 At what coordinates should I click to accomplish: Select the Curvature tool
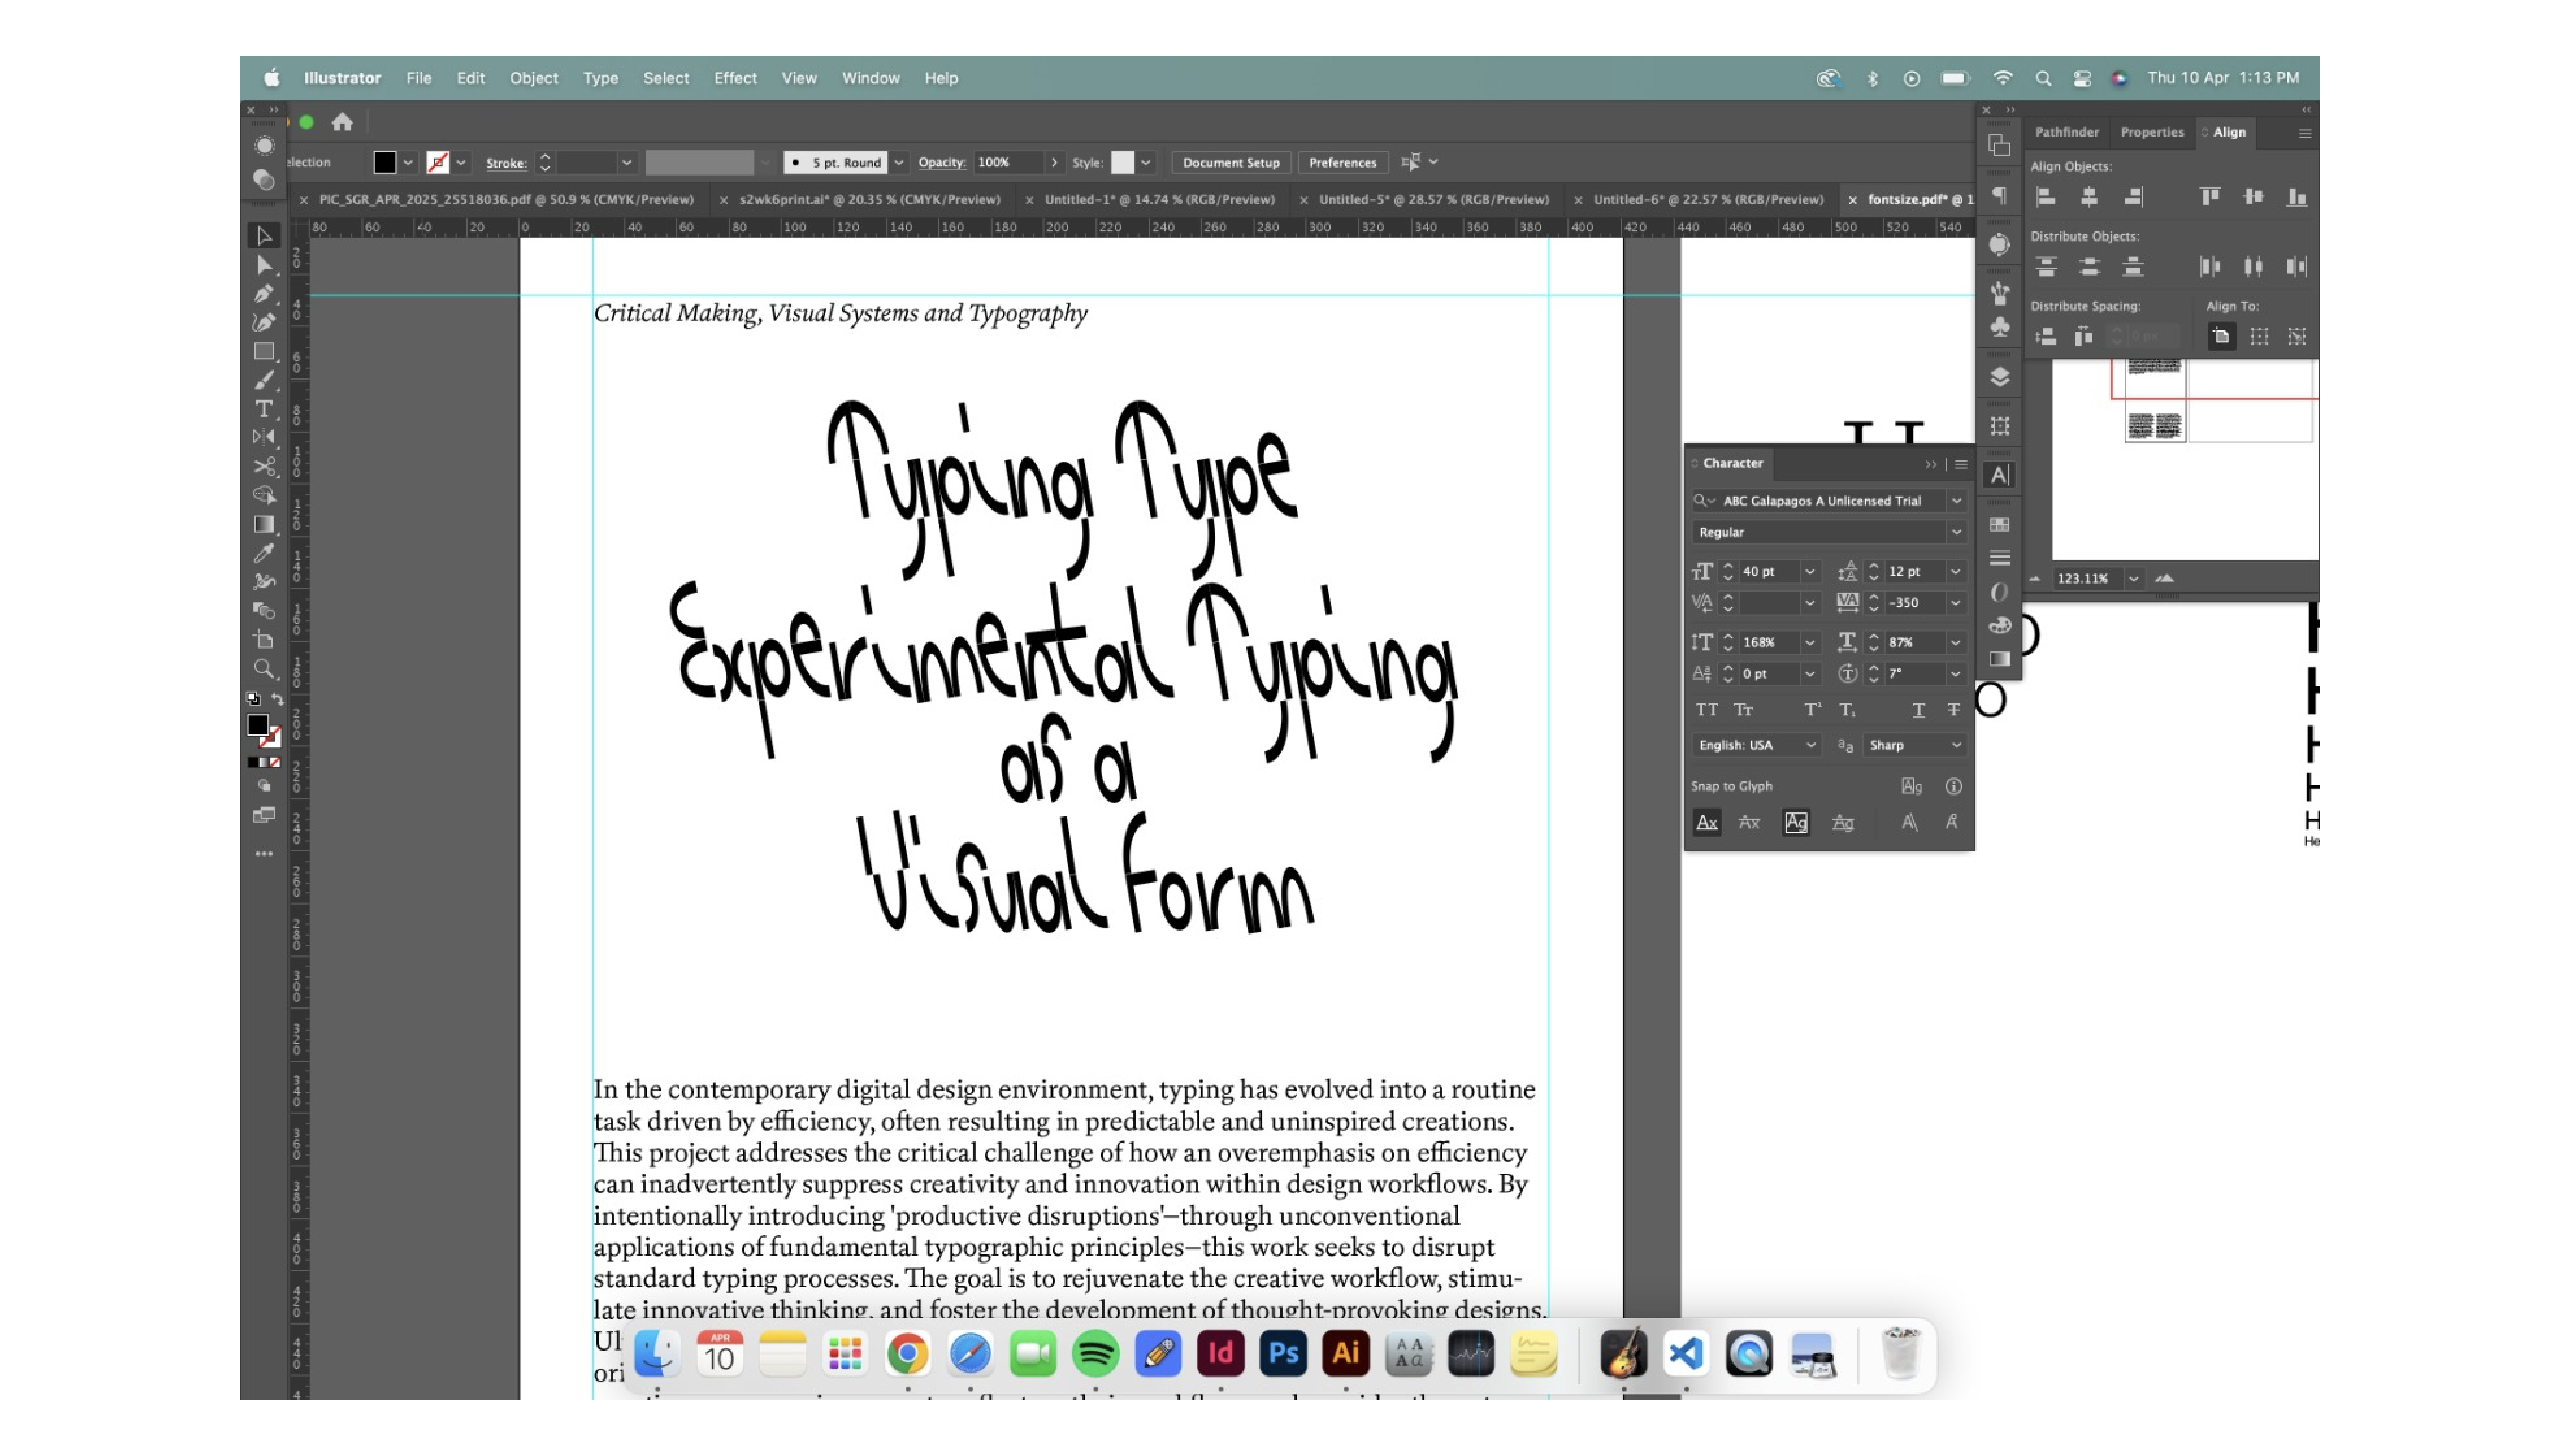(x=264, y=322)
